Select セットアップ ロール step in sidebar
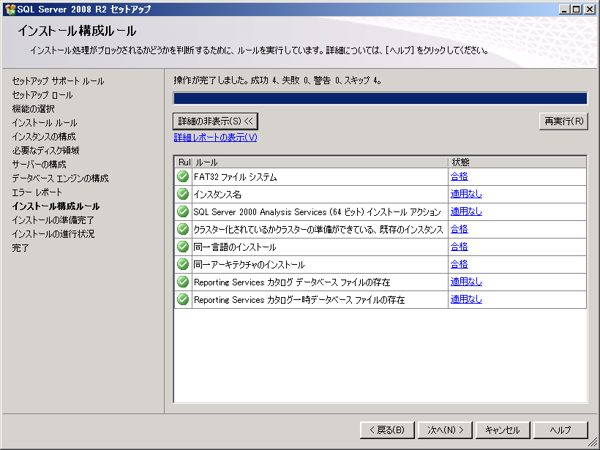This screenshot has width=600, height=450. point(42,95)
